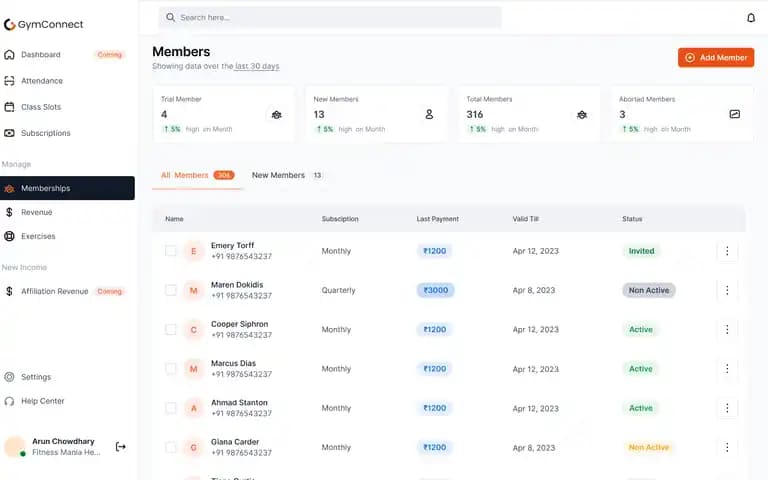Log out using the exit icon
Viewport: 768px width, 480px height.
click(x=120, y=446)
